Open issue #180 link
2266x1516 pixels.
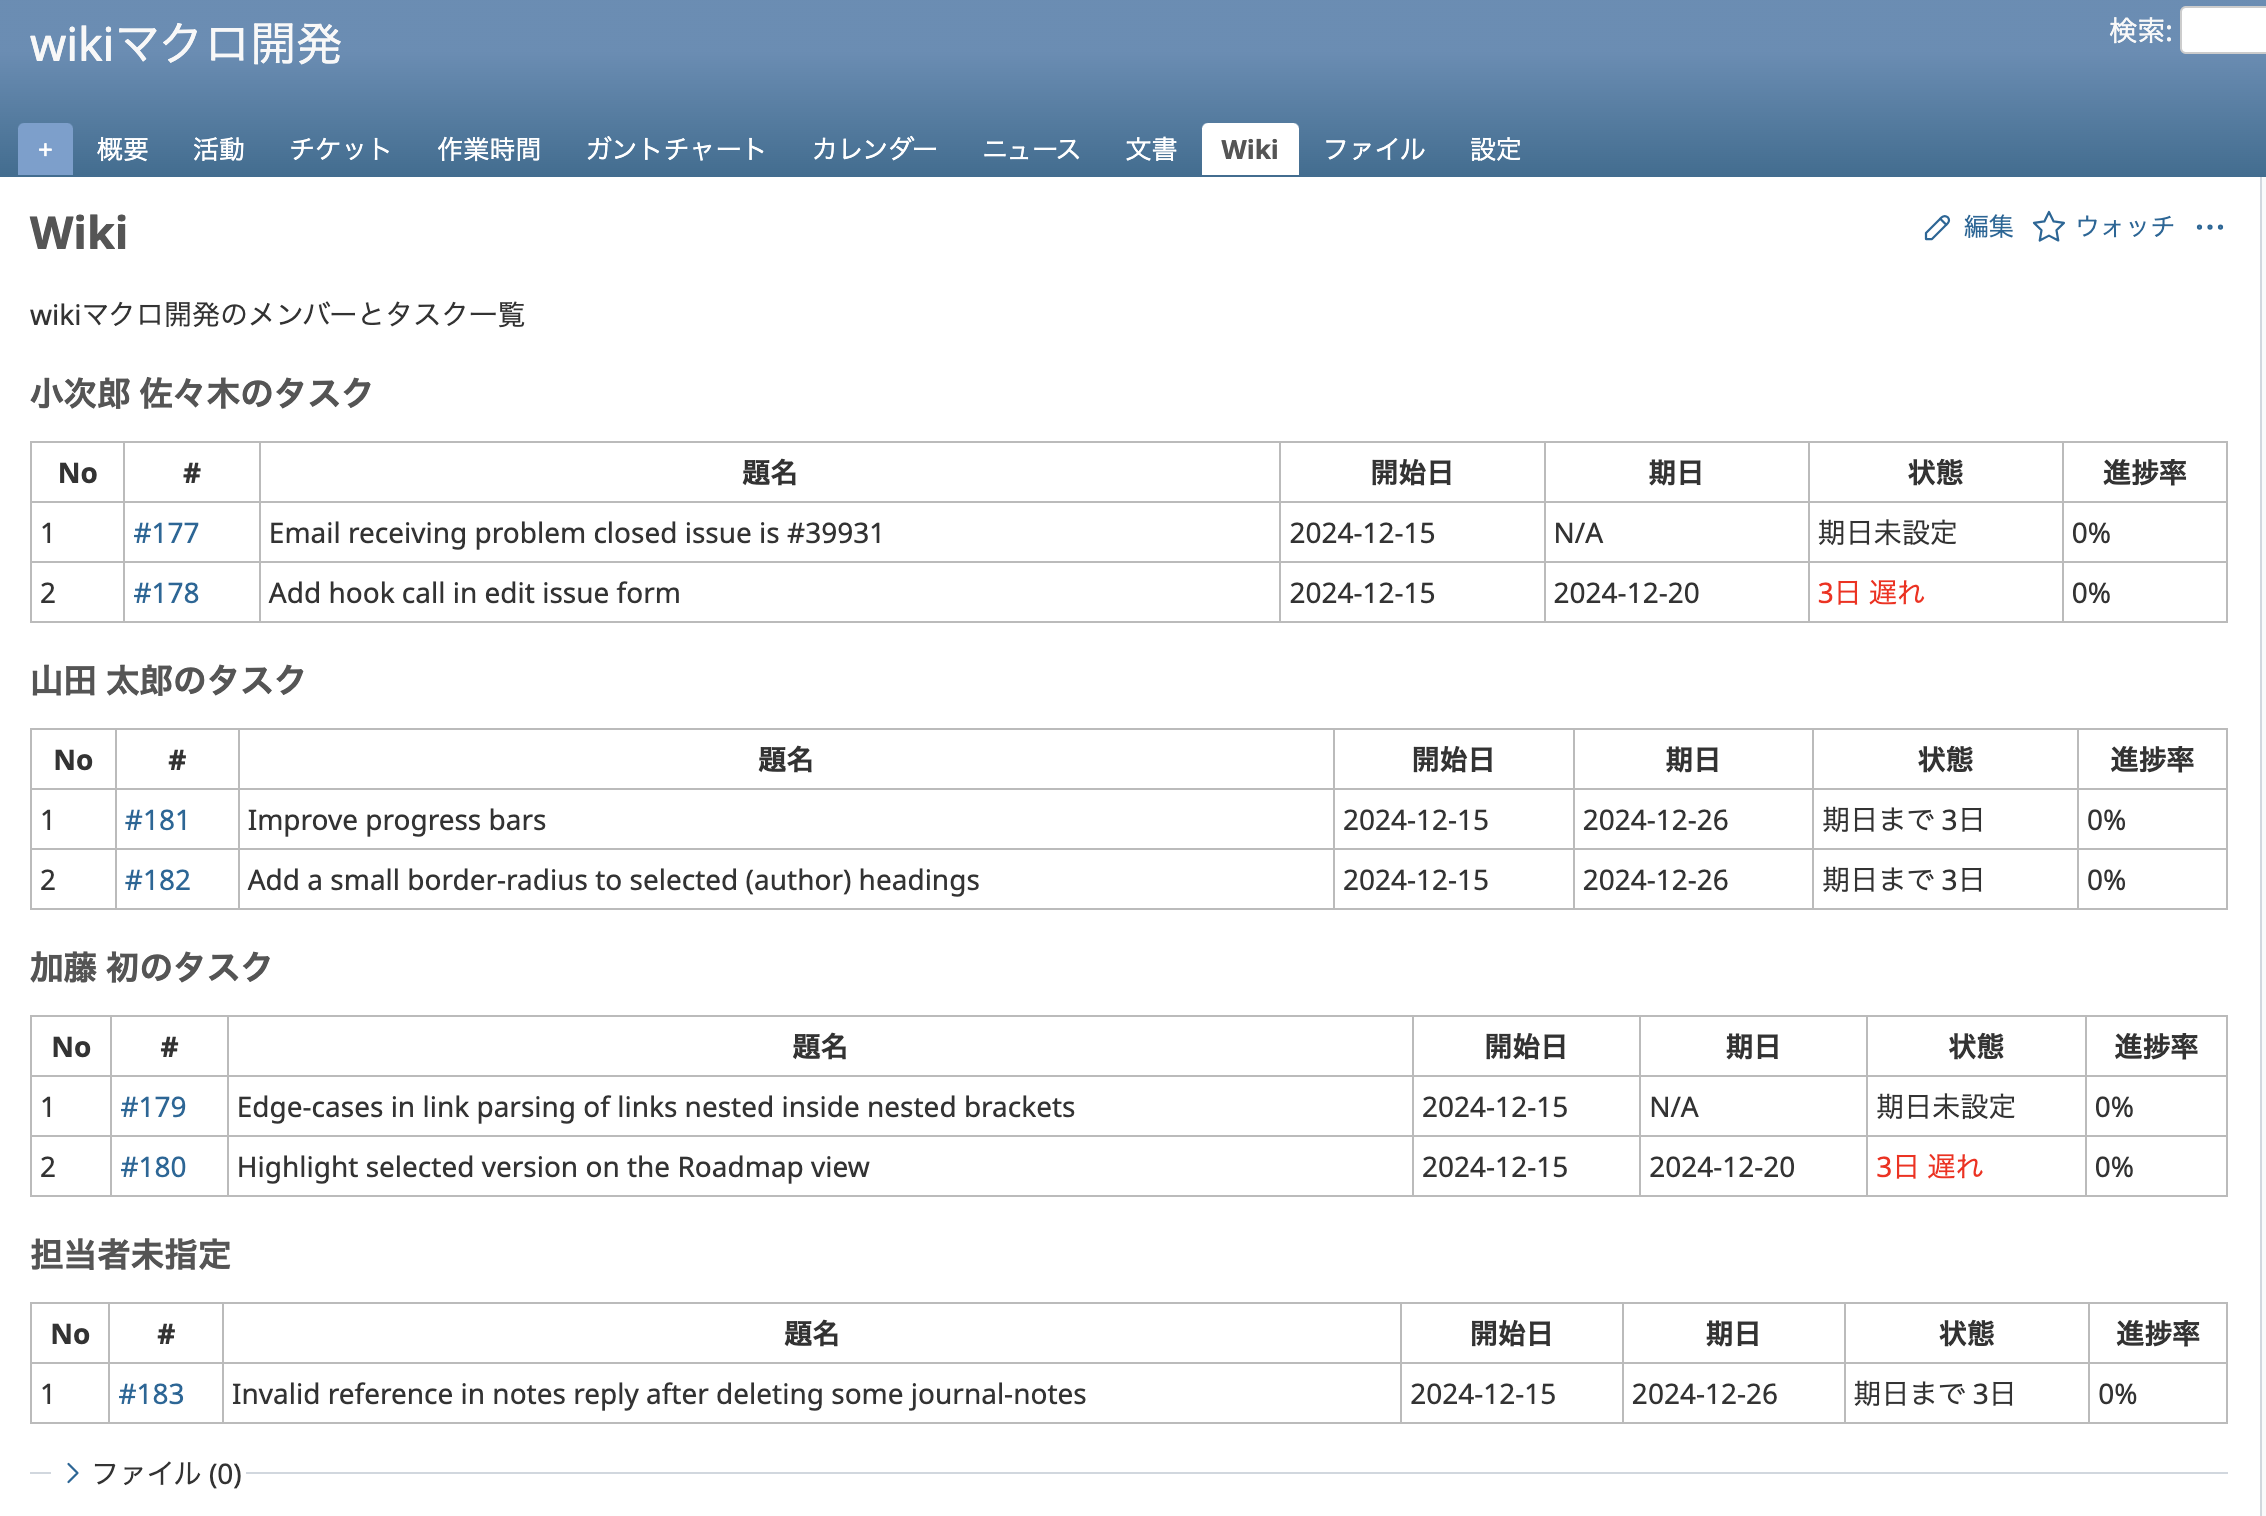(x=153, y=1167)
